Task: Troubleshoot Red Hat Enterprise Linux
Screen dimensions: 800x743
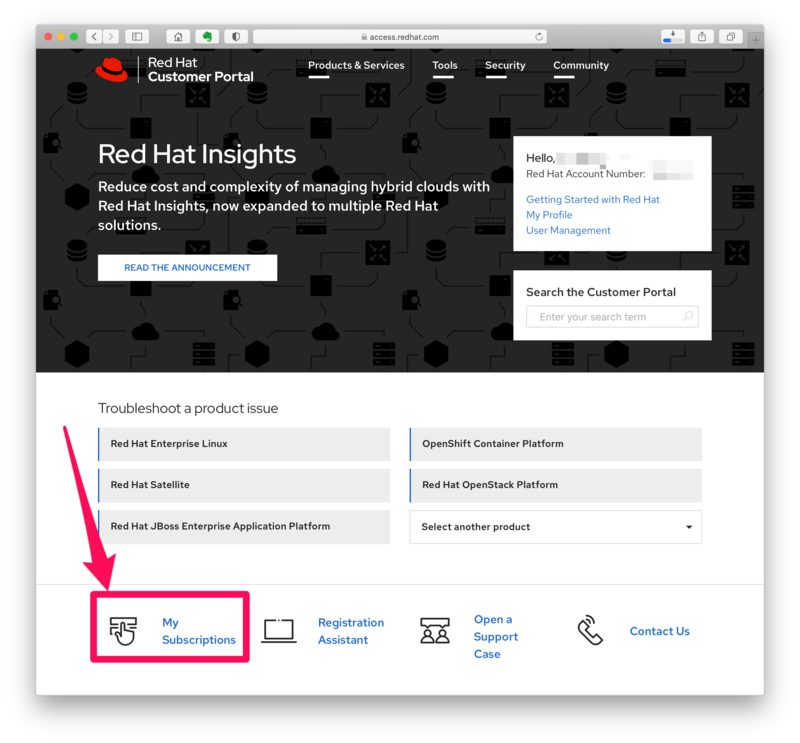Action: pyautogui.click(x=244, y=444)
